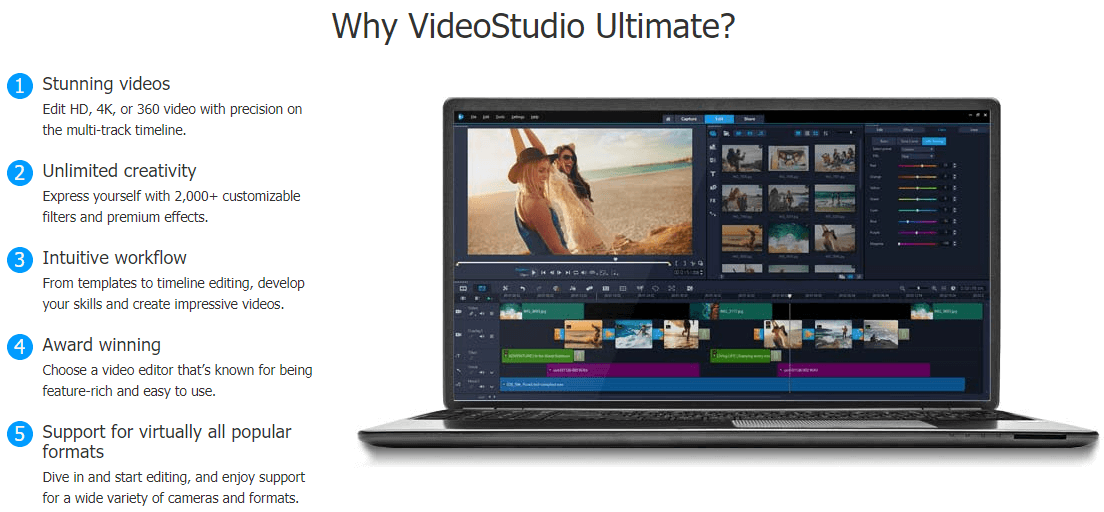Image resolution: width=1104 pixels, height=512 pixels.
Task: Switch to the Capture workspace tab
Action: point(689,119)
